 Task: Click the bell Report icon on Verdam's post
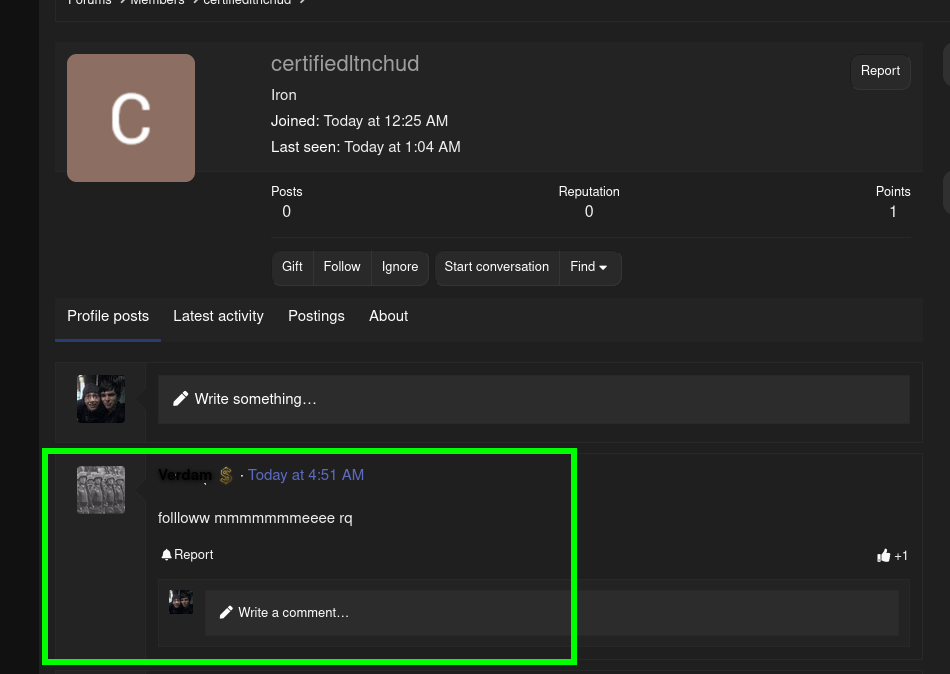pos(167,555)
